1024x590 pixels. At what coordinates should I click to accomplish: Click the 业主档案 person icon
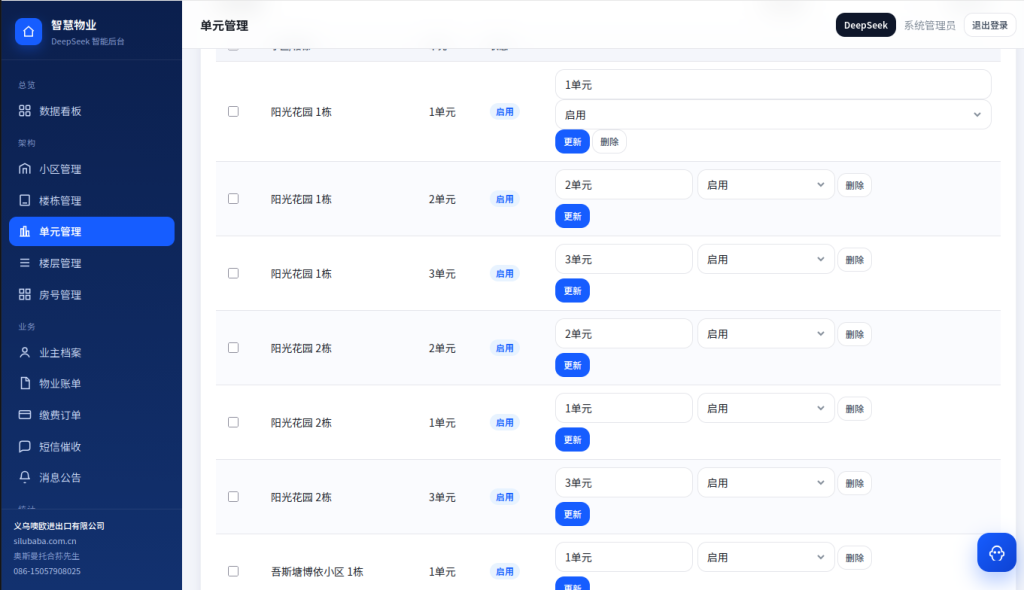[x=25, y=352]
